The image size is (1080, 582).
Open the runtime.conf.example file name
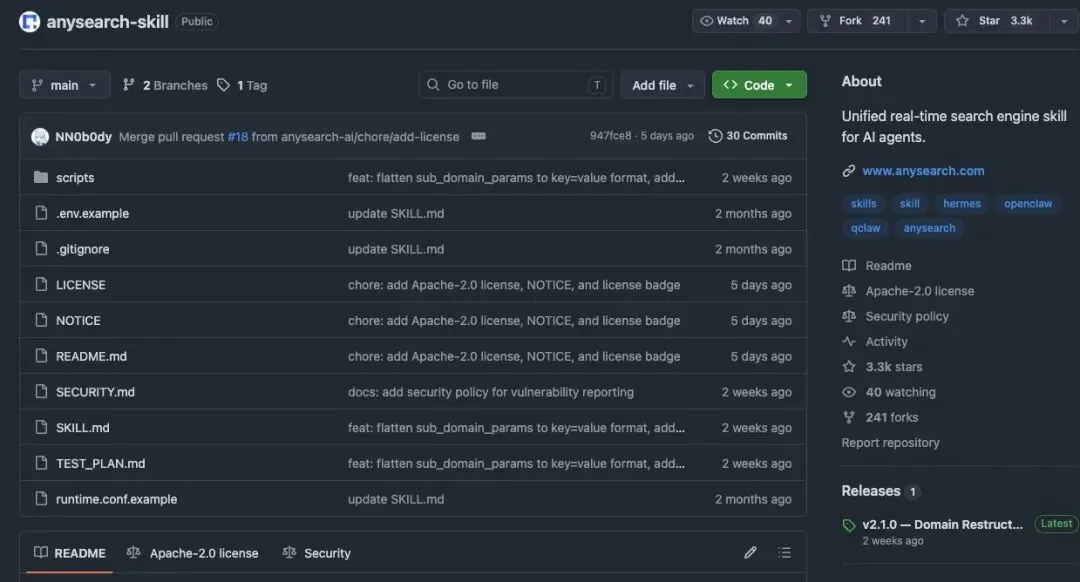(x=116, y=499)
